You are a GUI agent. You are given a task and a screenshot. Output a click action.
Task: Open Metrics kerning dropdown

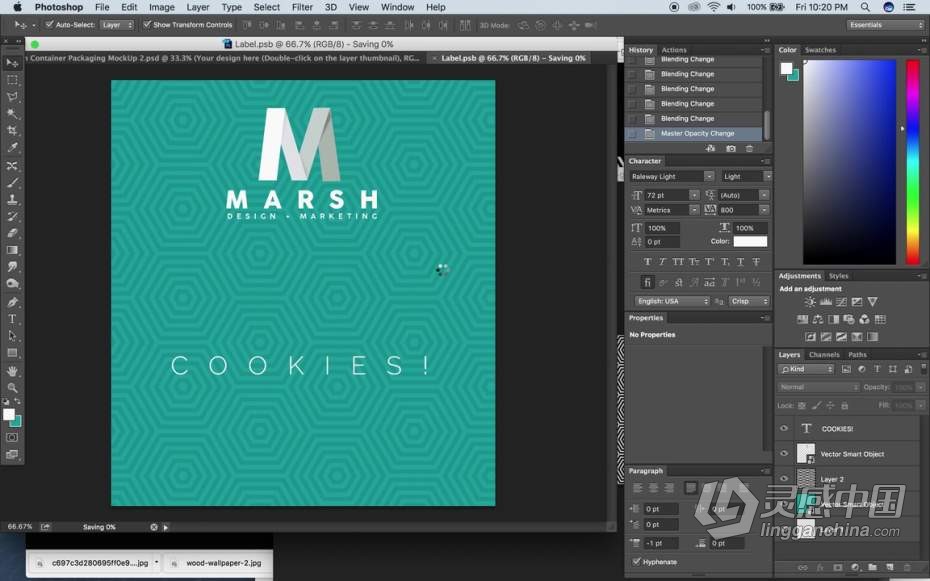[694, 210]
